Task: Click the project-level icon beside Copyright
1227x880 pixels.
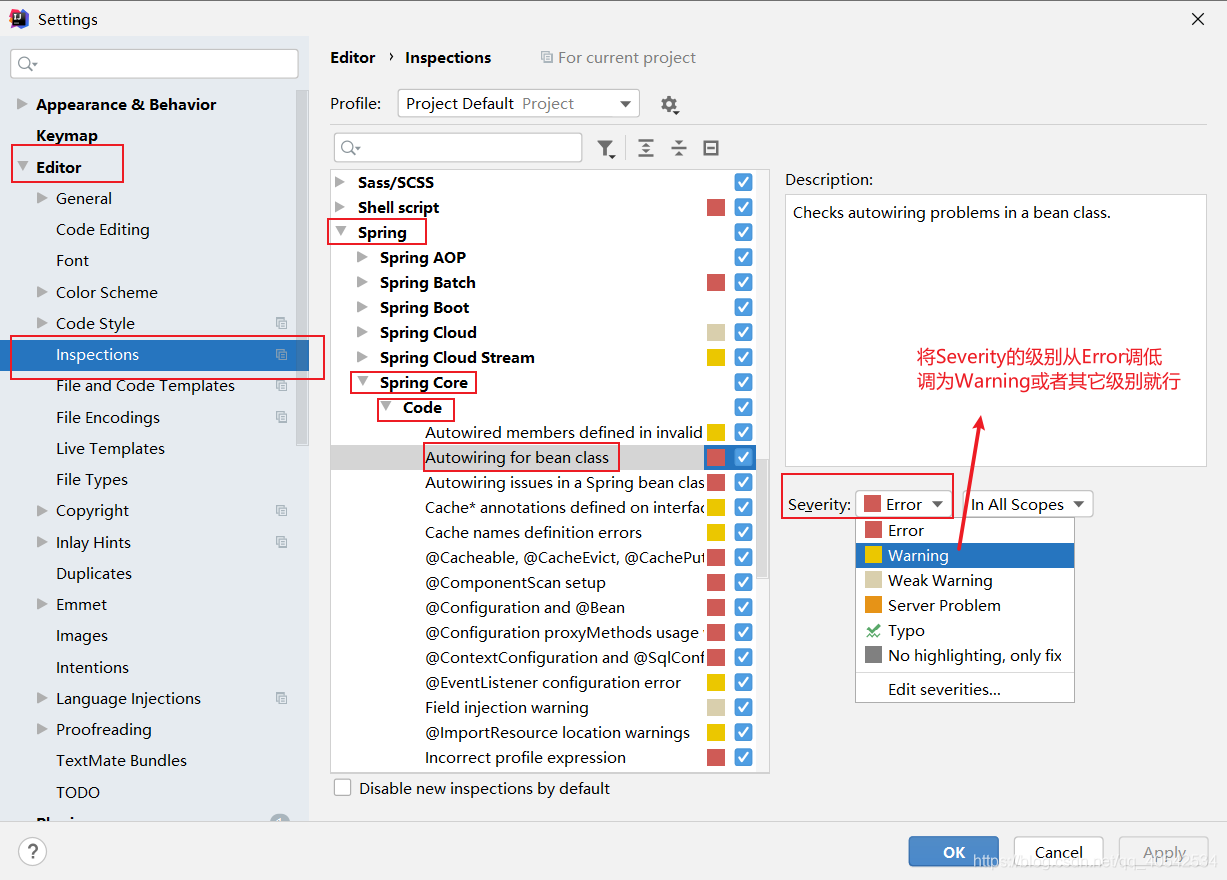Action: point(281,510)
